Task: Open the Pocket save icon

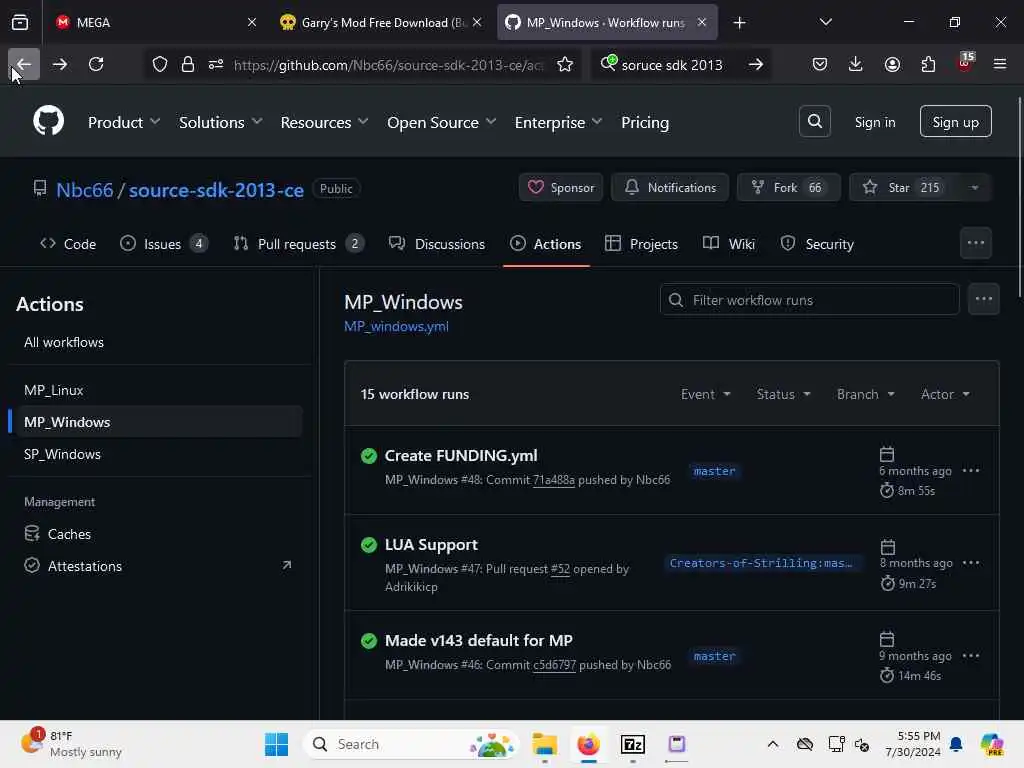Action: pos(820,64)
